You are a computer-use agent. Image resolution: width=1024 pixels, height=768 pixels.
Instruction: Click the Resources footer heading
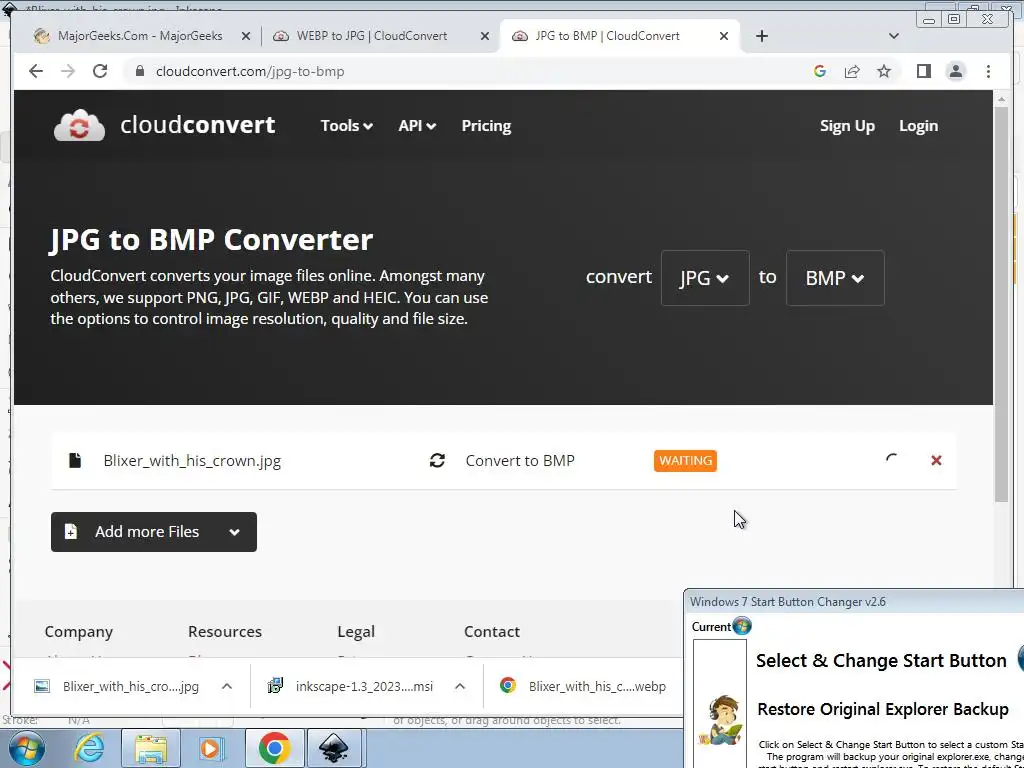point(225,632)
